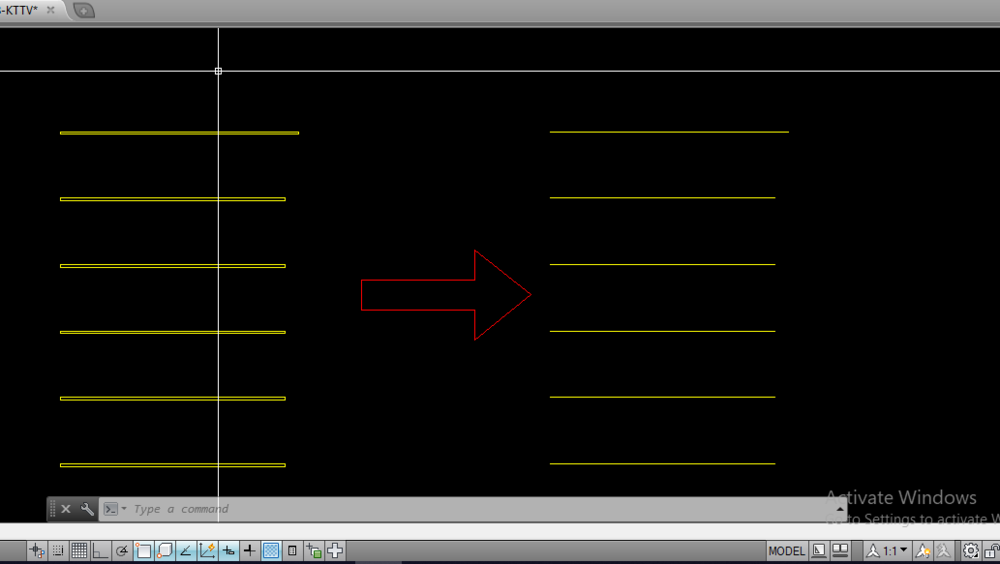Toggle Grid Display in status bar
Screen dimensions: 1000x564
[x=79, y=551]
